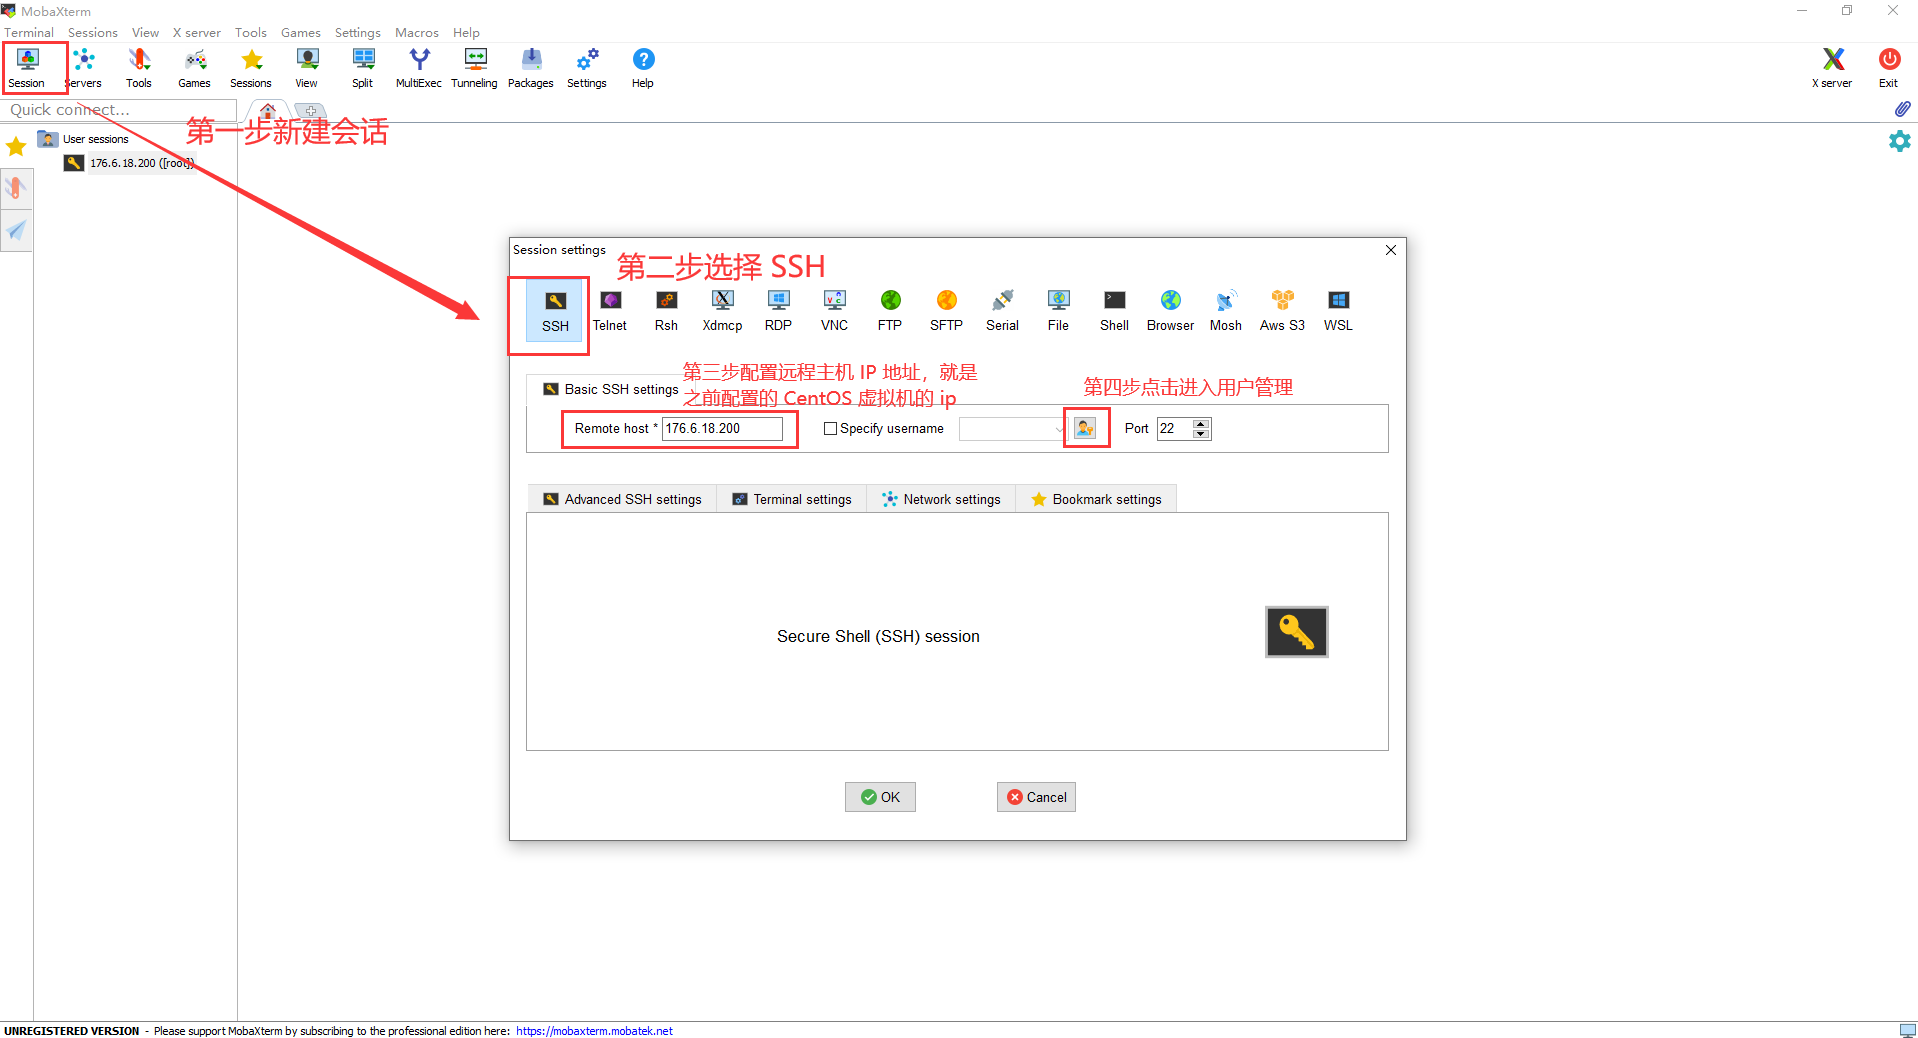Click the new tab plus button
Viewport: 1918px width, 1038px height.
coord(311,111)
